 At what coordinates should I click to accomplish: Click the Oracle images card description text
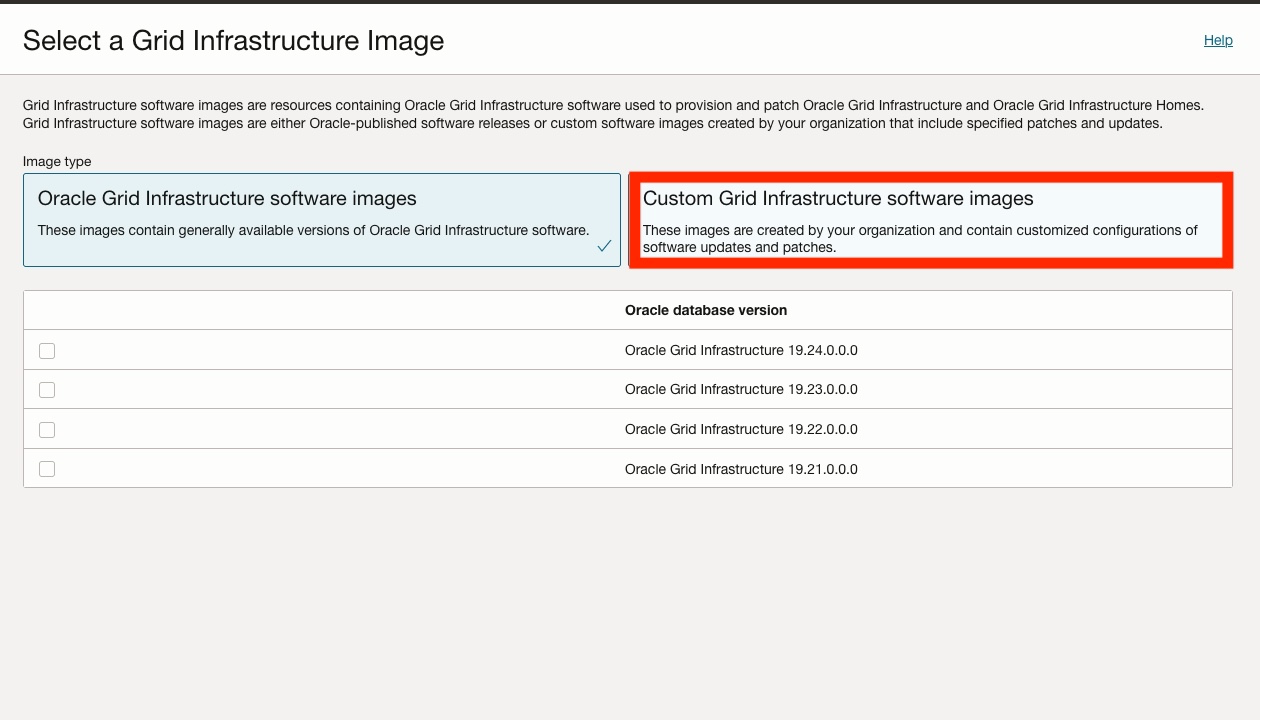[312, 230]
